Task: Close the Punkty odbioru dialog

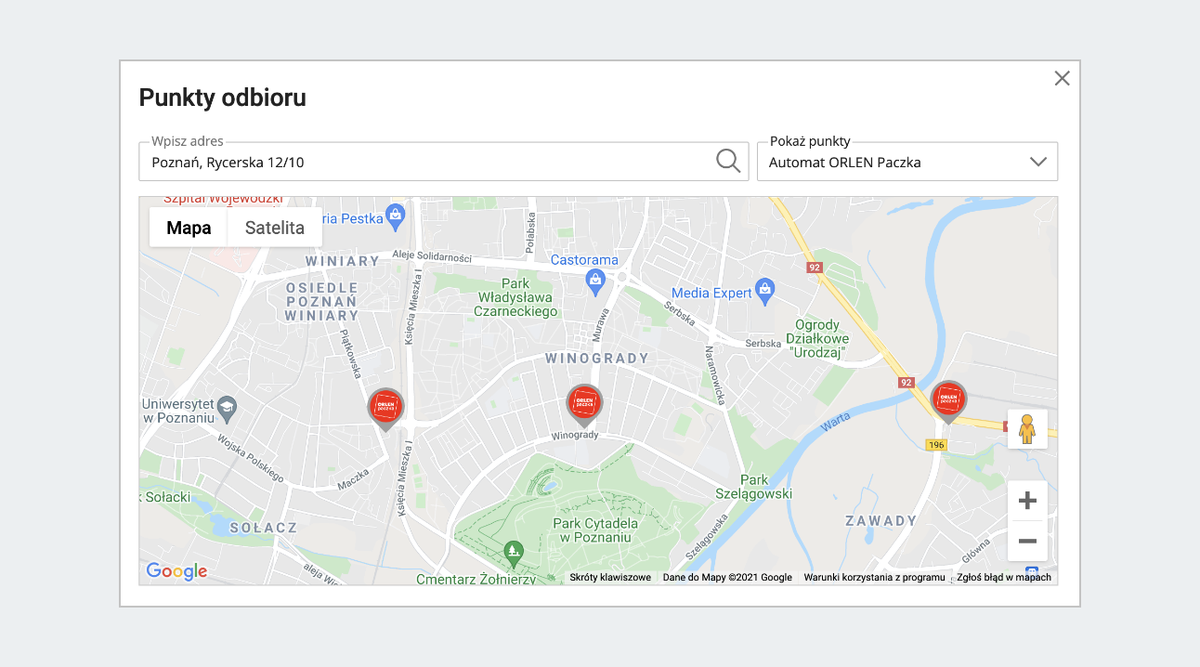Action: 1062,78
